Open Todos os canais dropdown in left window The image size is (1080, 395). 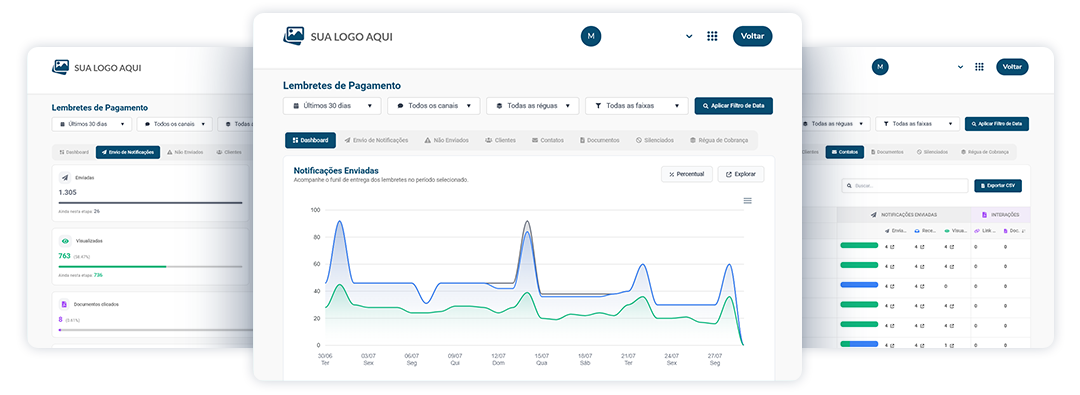174,124
